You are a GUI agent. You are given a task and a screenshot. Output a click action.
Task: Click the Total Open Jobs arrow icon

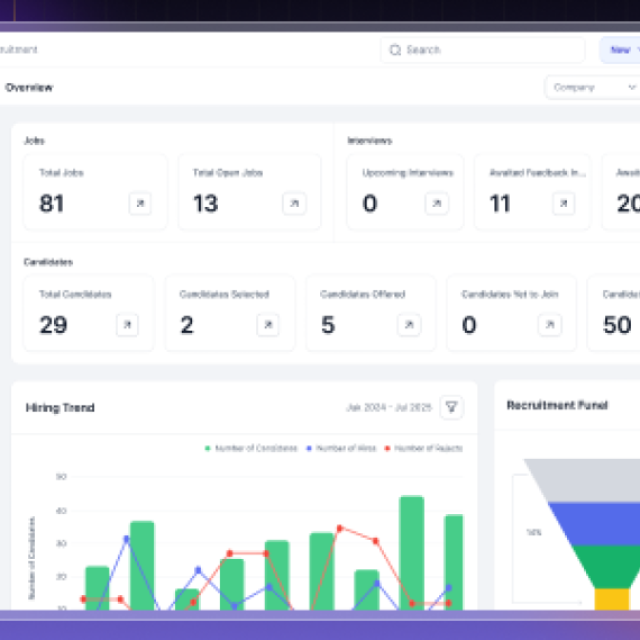[x=294, y=204]
